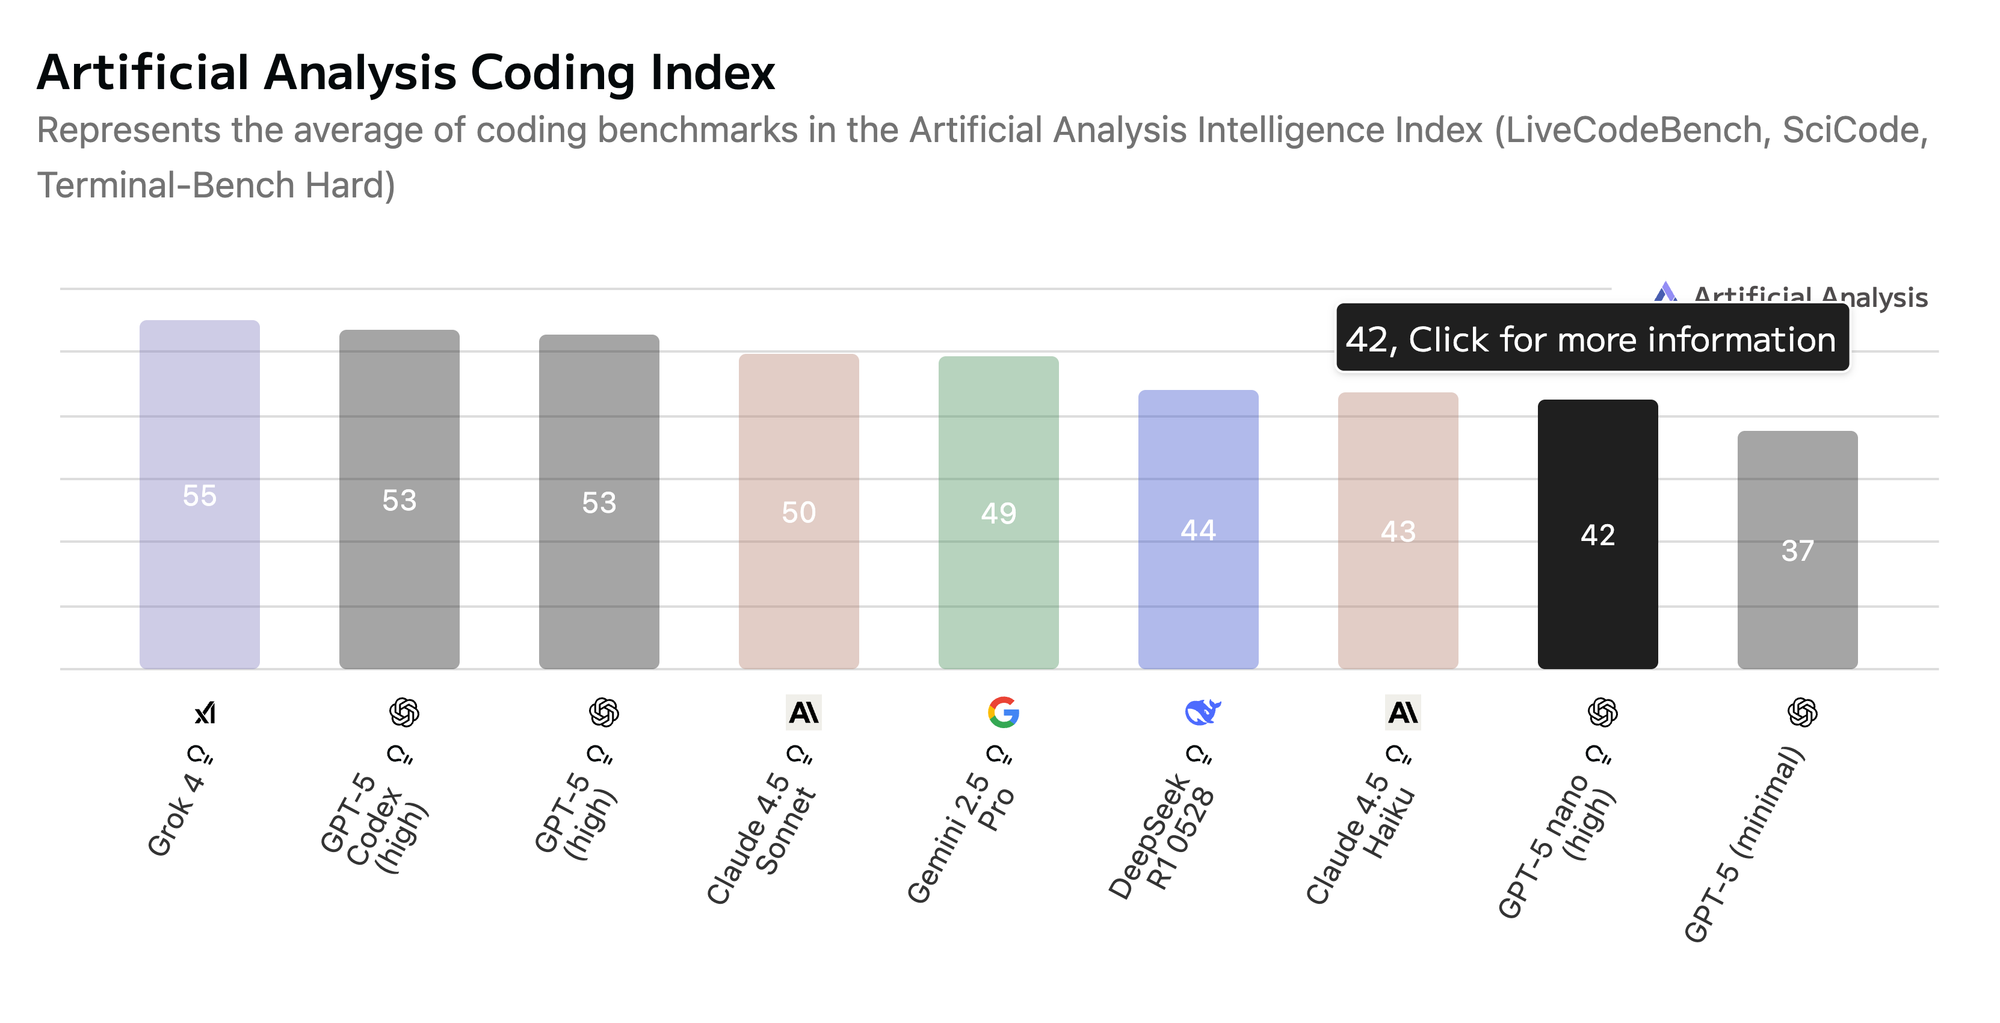Click the "42, Click for more information" tooltip
The height and width of the screenshot is (1023, 2000).
pos(1591,339)
